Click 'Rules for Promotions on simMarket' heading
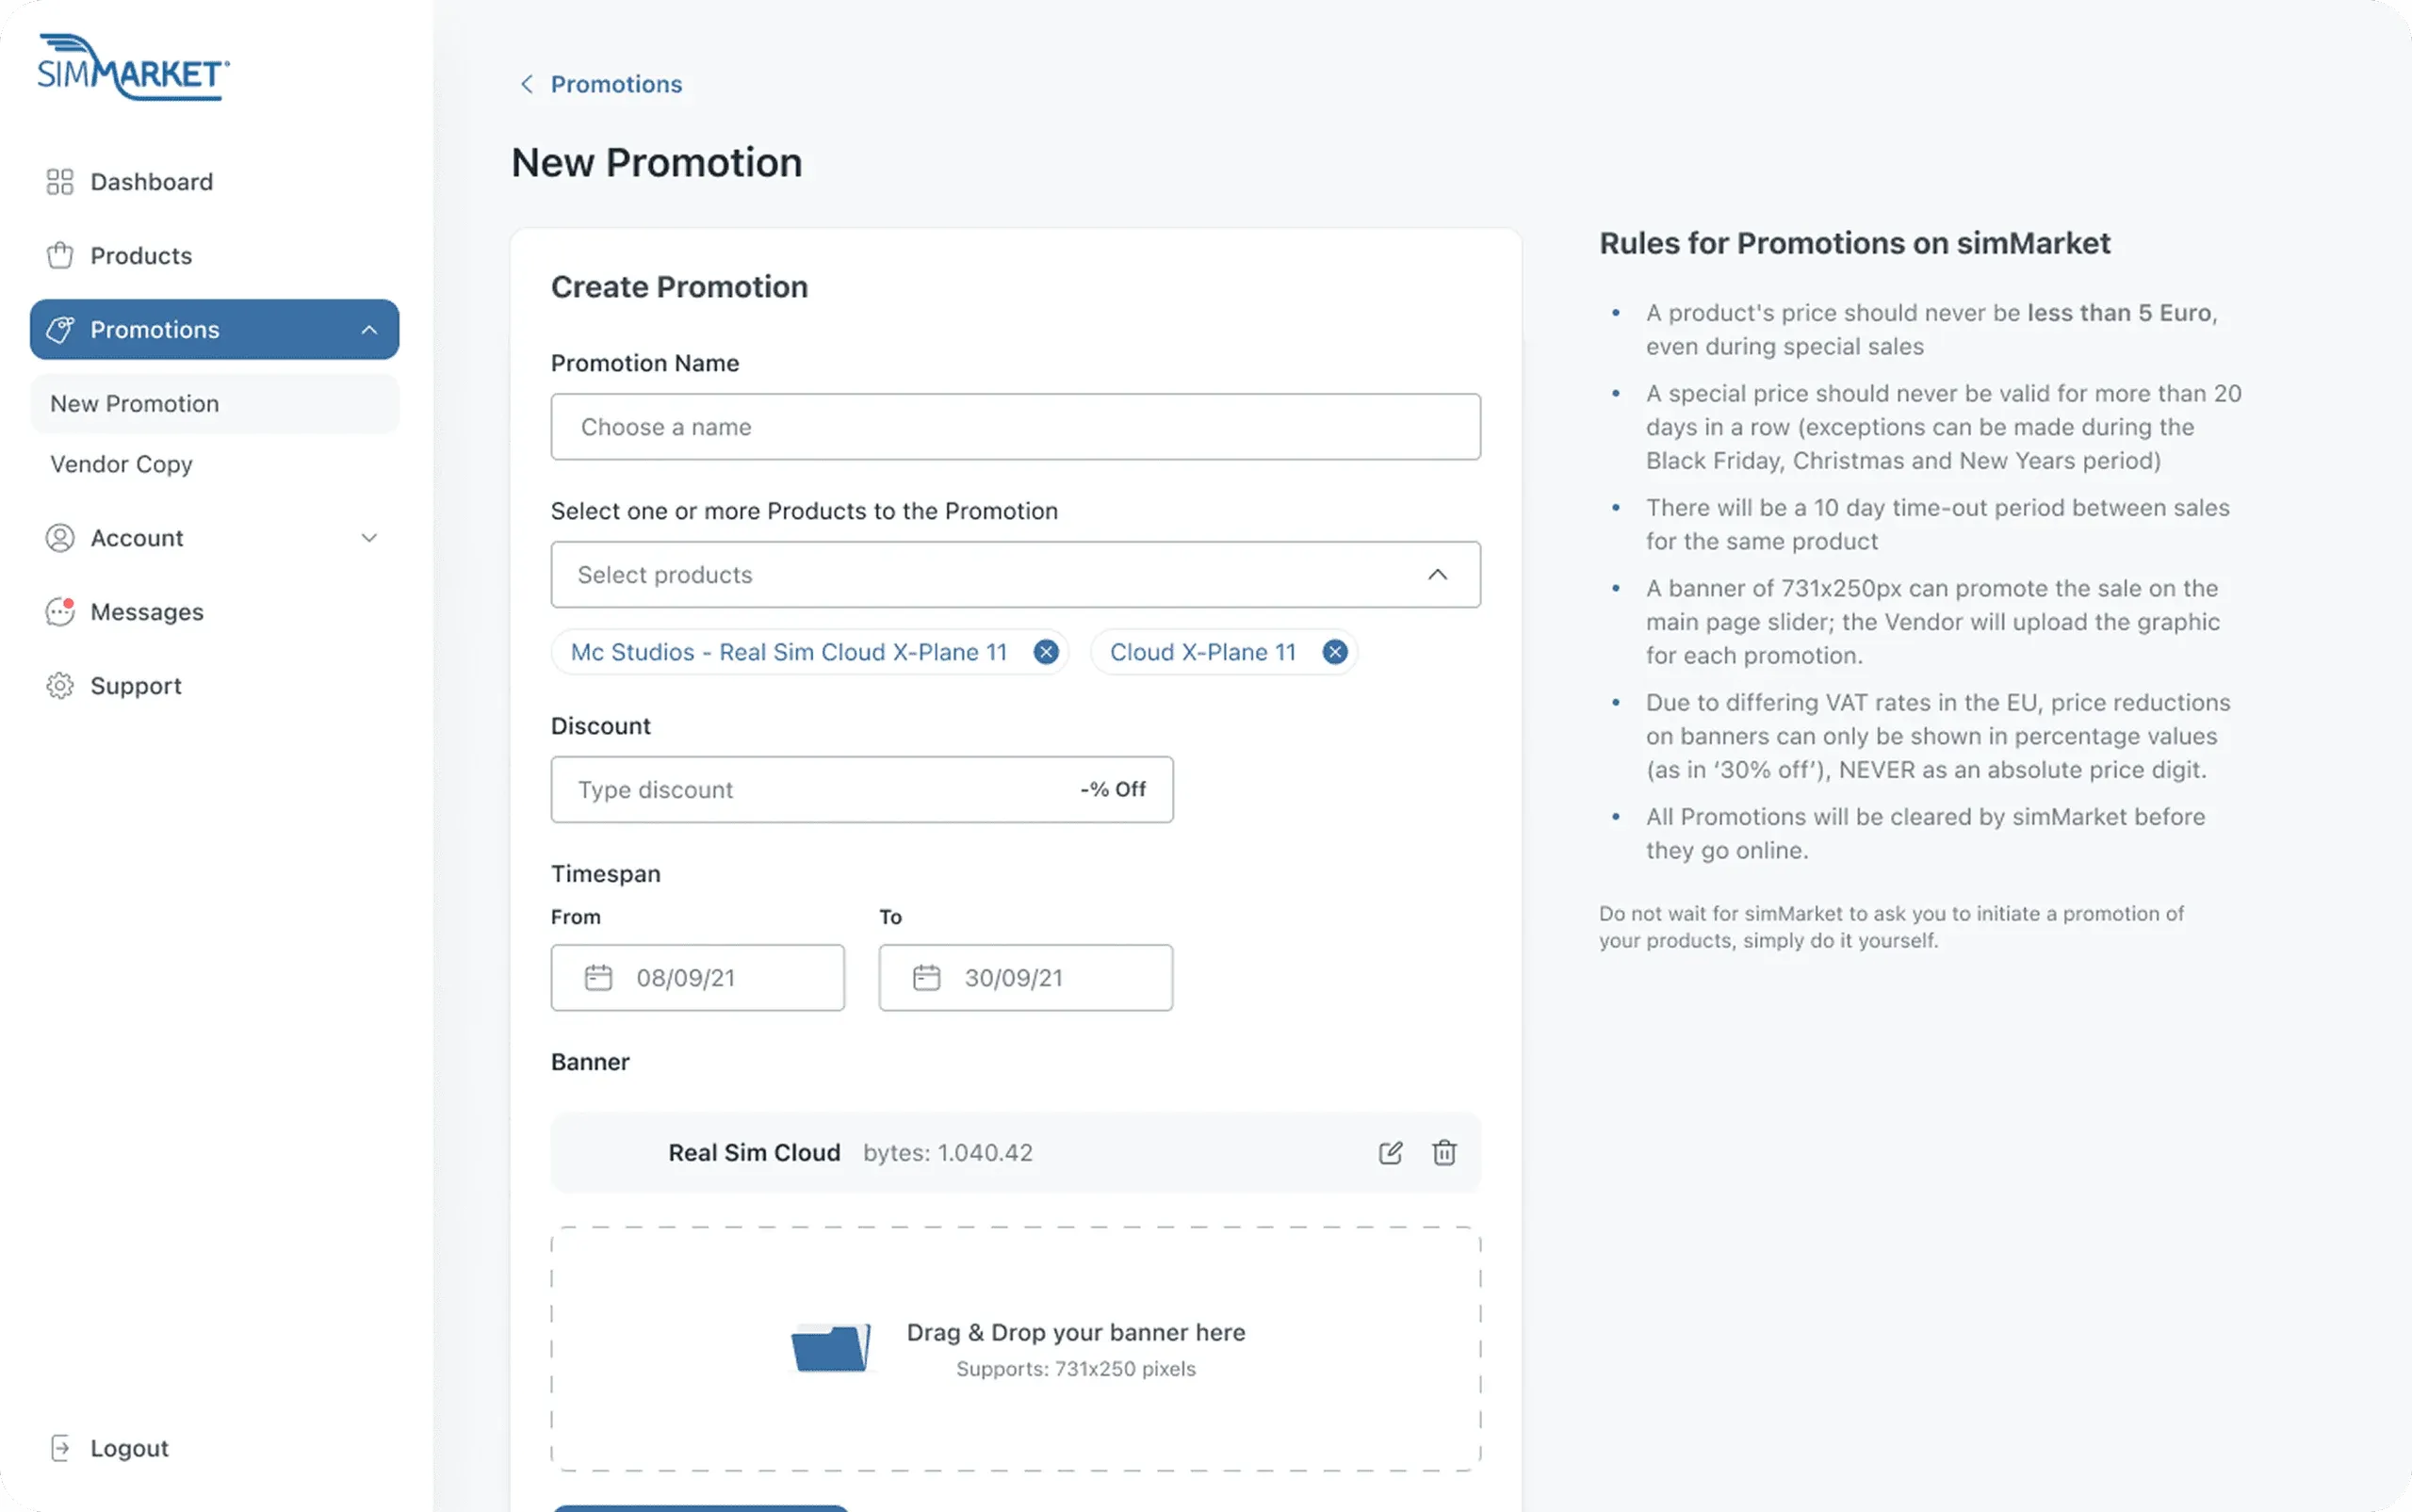Viewport: 2412px width, 1512px height. (x=1854, y=243)
